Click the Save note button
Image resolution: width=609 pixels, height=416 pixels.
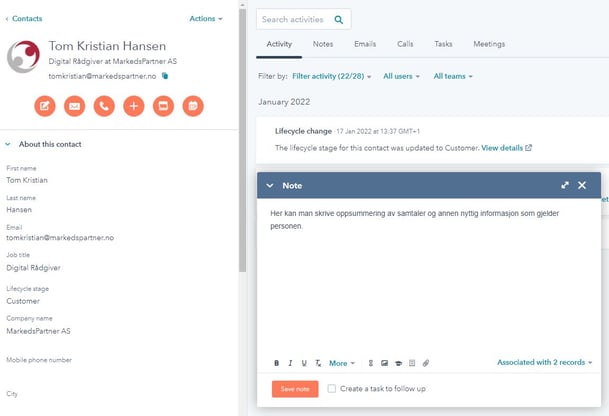tap(295, 389)
